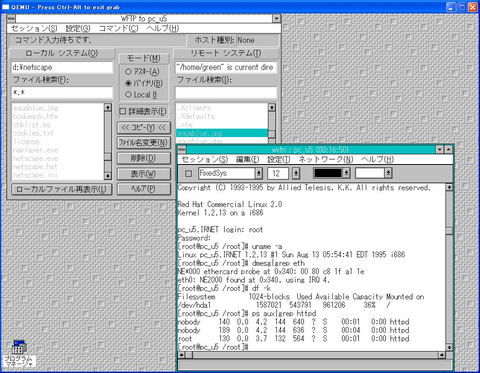Click the local file list scroll-up arrow

click(108, 107)
